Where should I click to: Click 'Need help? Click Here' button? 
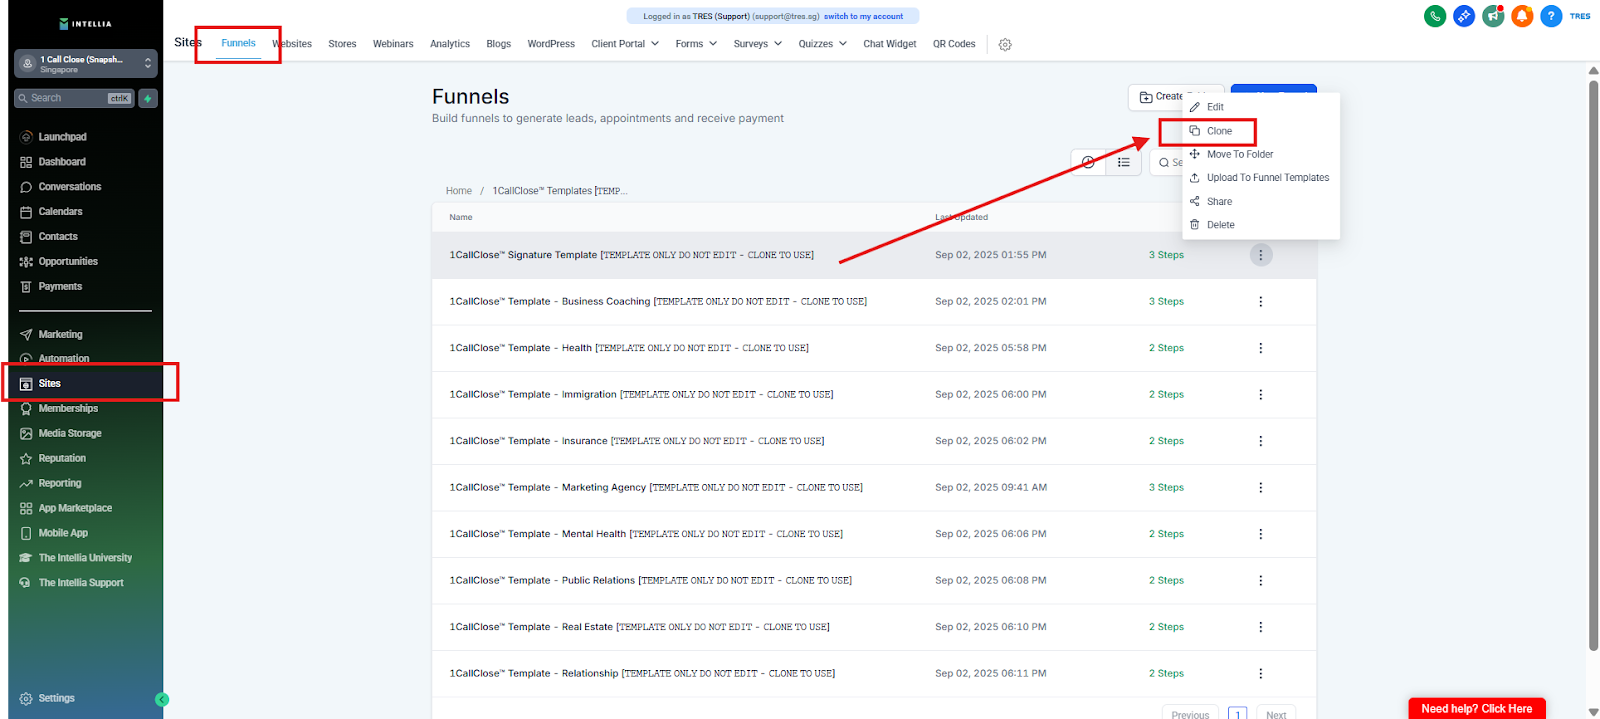[1476, 709]
